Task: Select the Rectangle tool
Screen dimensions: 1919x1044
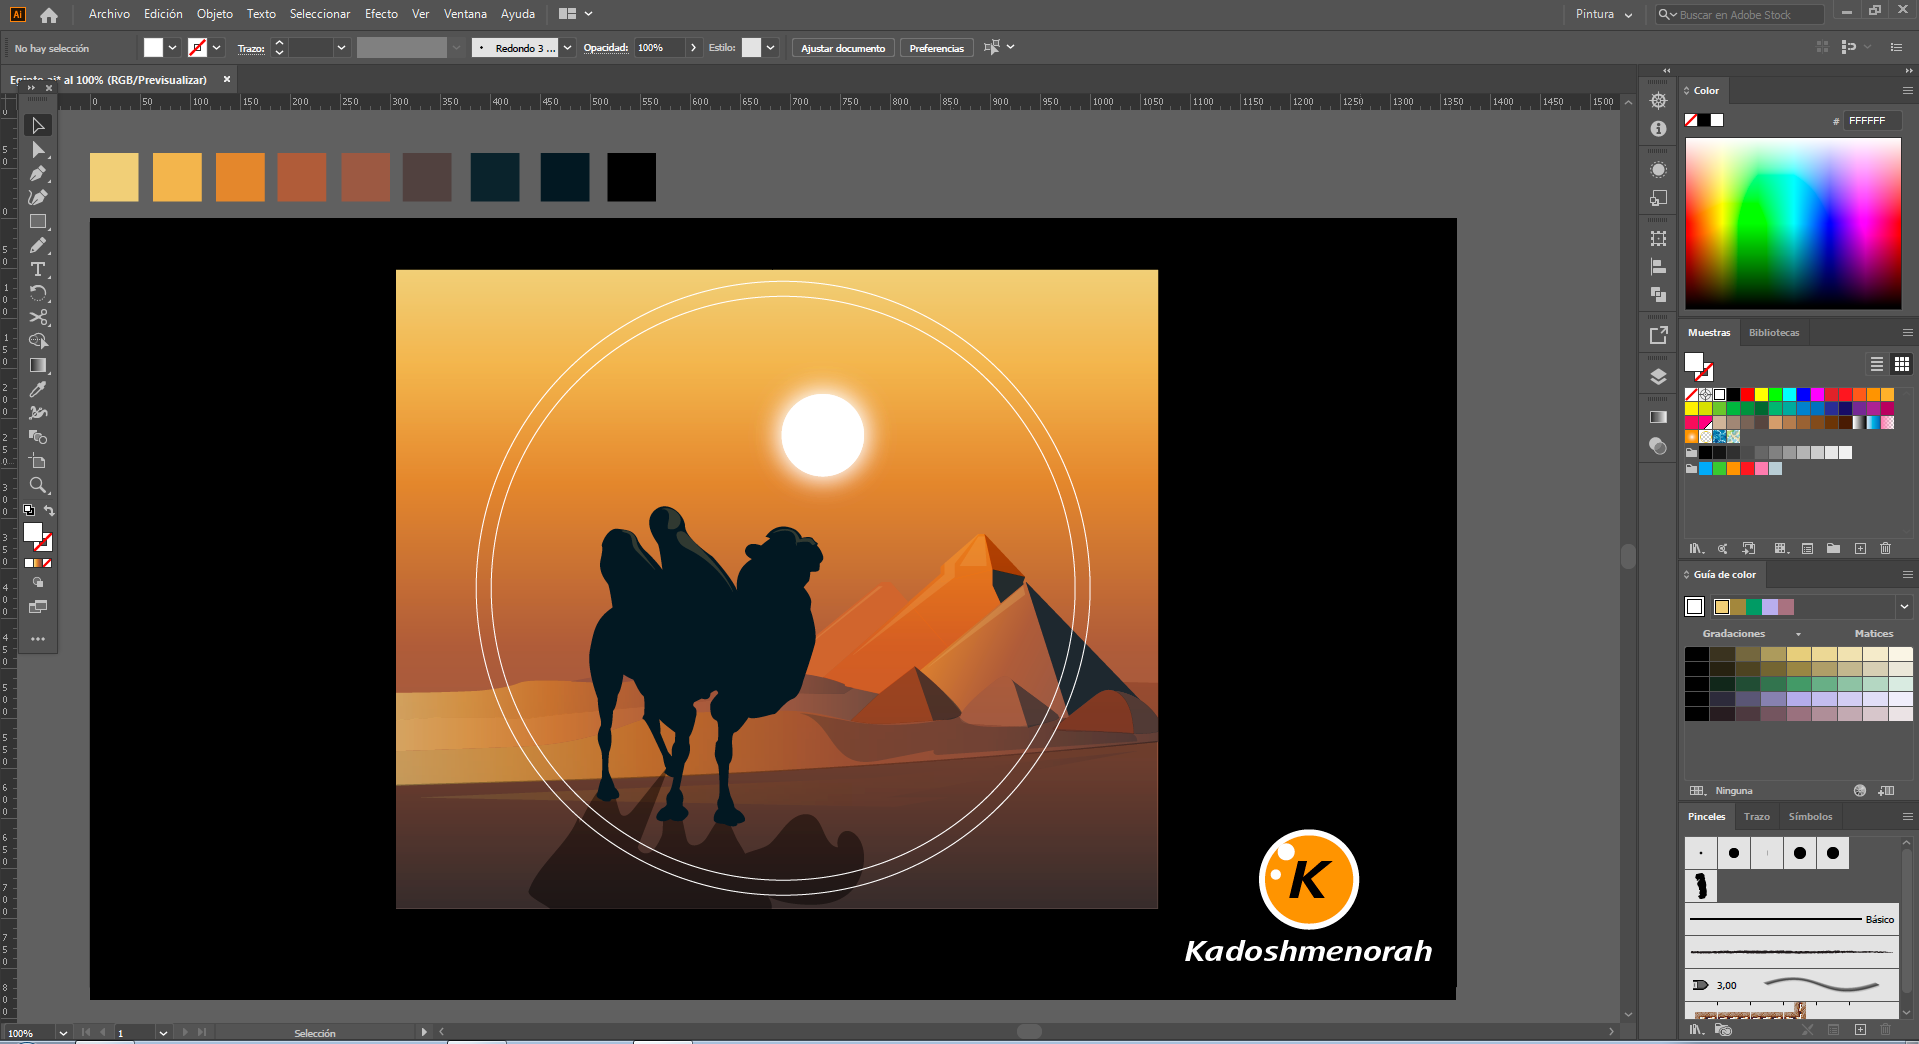Action: (38, 221)
